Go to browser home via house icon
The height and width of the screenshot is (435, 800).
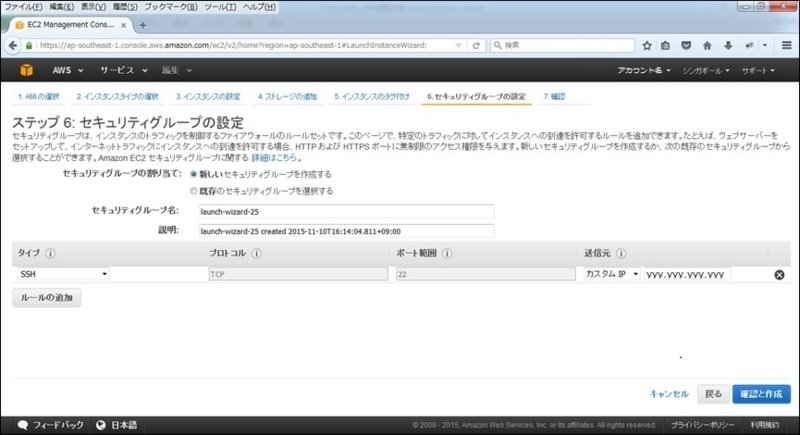tap(708, 45)
